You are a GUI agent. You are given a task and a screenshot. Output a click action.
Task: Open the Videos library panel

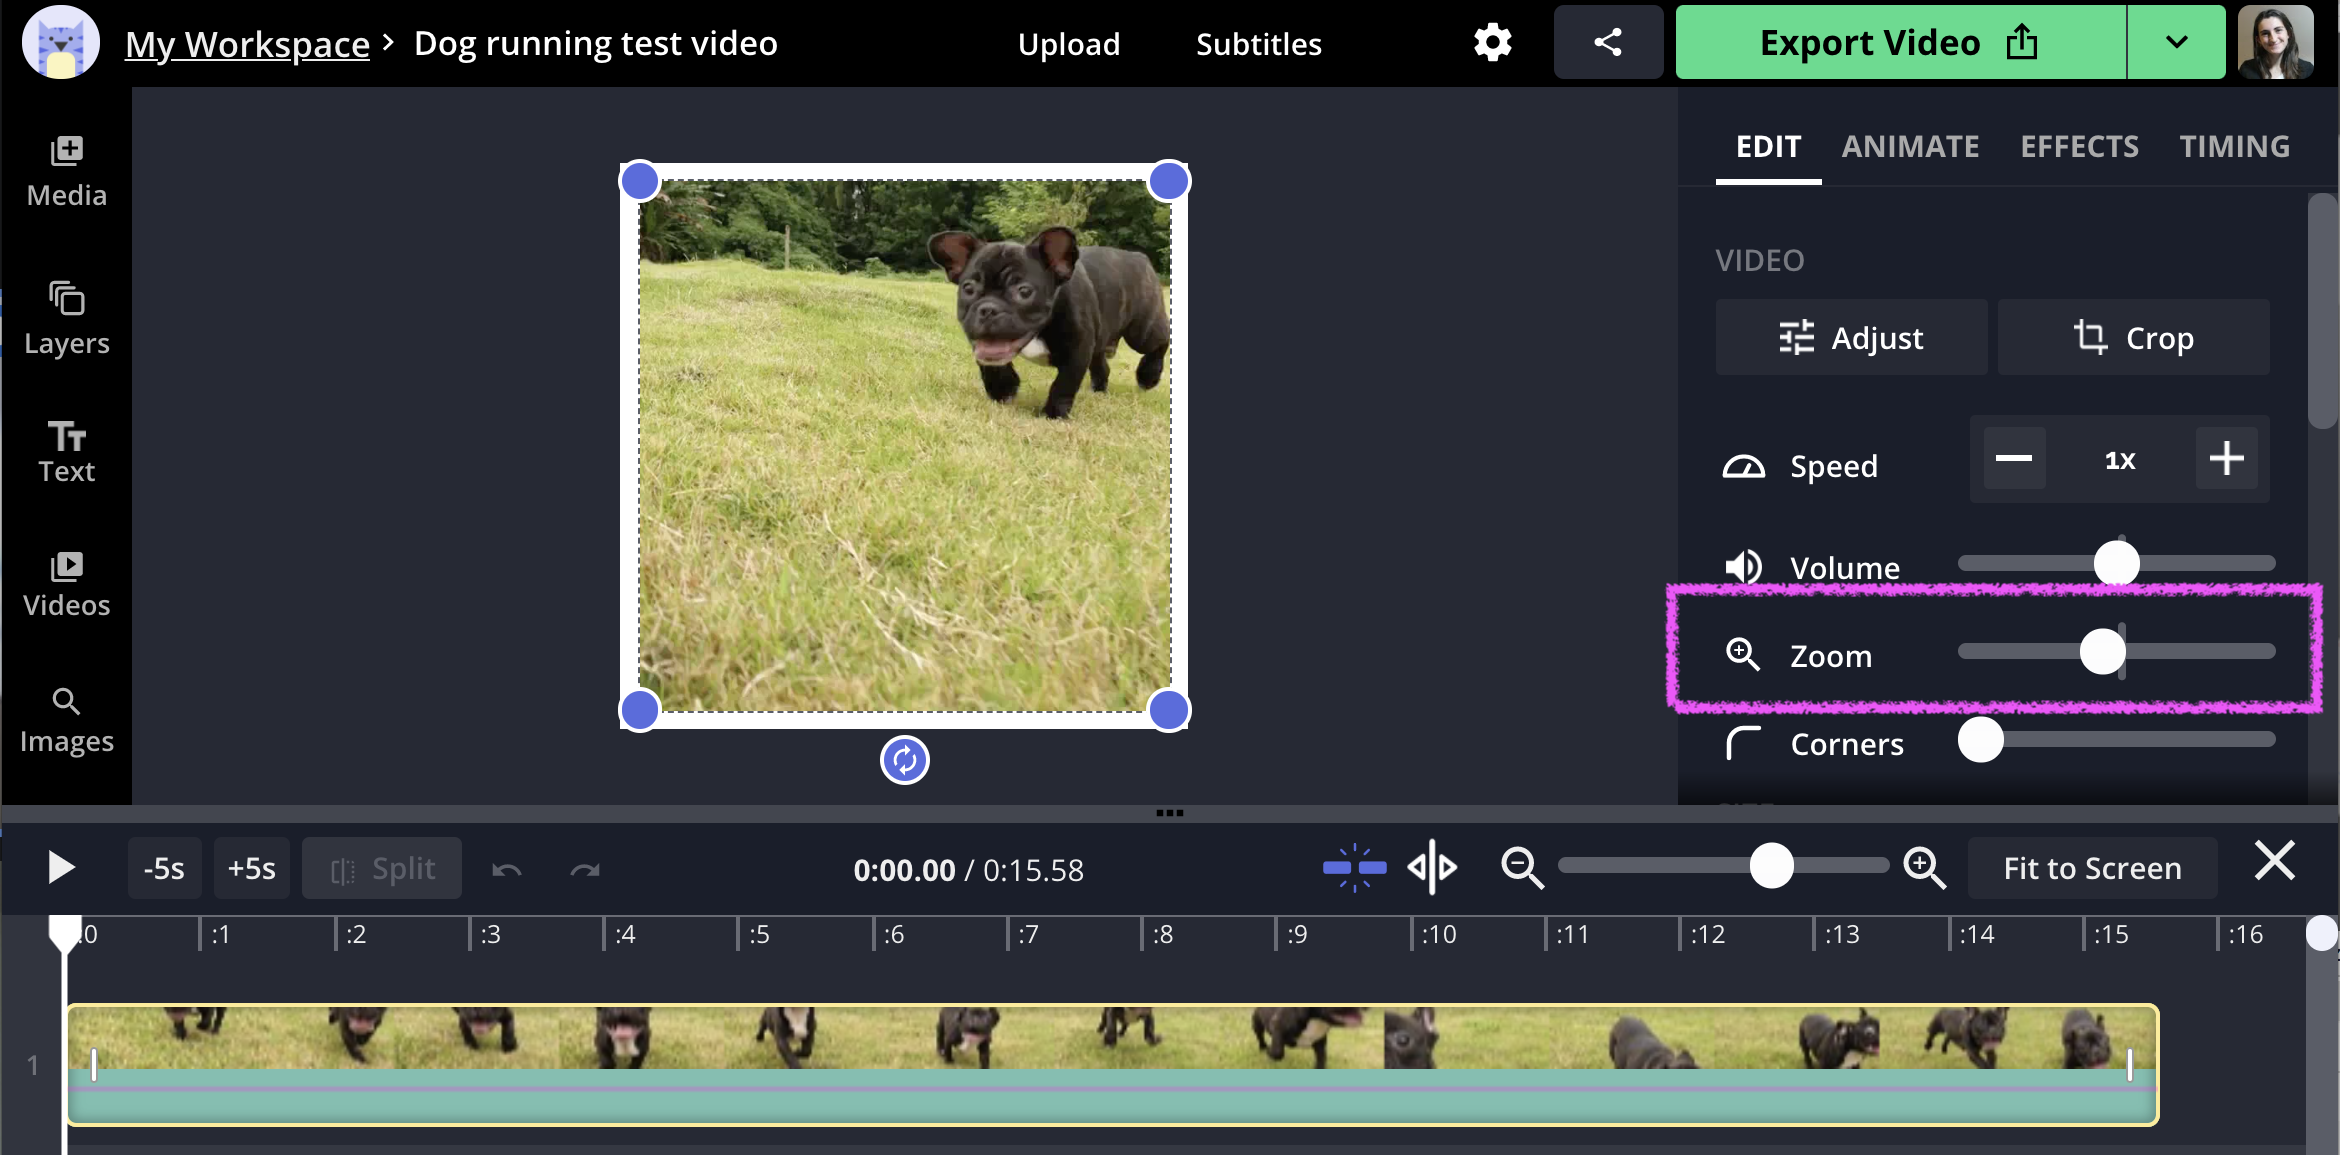pyautogui.click(x=66, y=584)
